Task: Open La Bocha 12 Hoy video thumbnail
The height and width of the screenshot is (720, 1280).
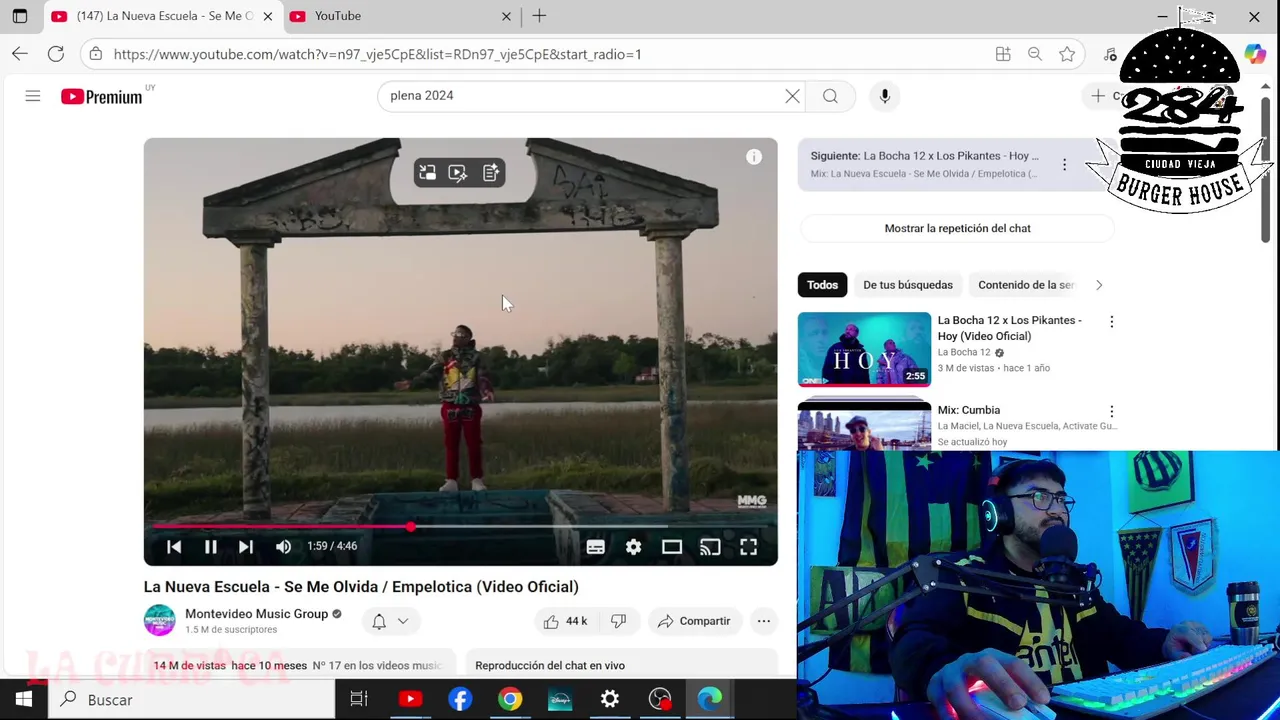Action: pos(864,349)
